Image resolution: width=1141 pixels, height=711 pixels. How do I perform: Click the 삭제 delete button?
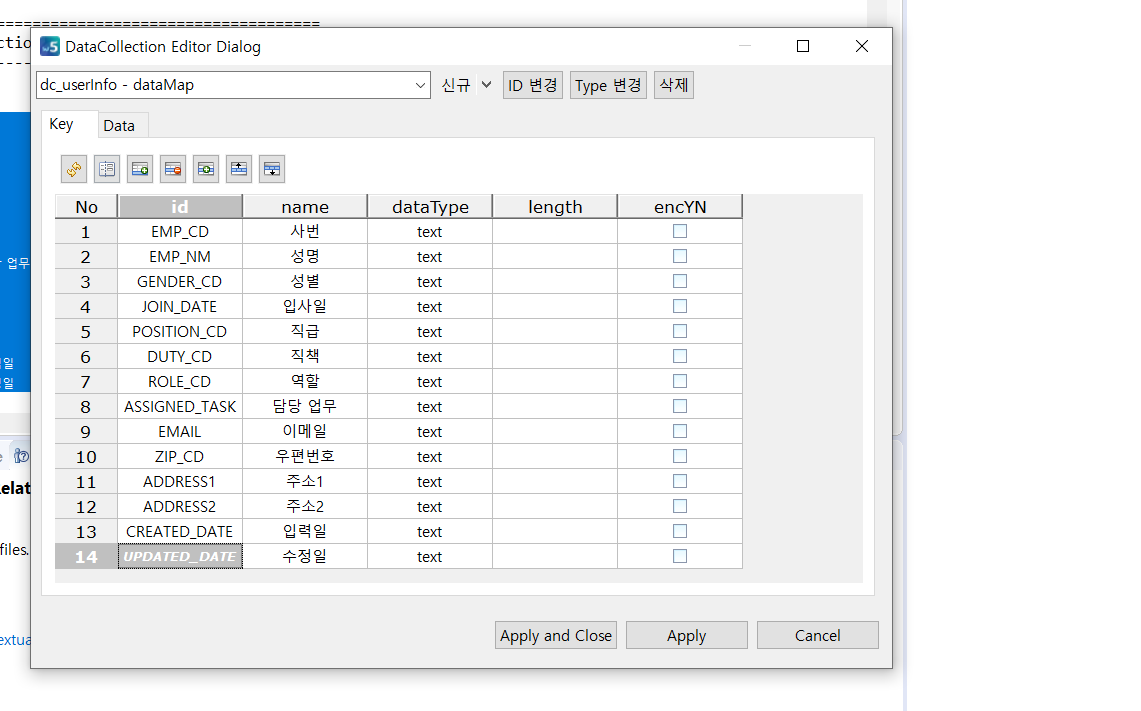674,85
